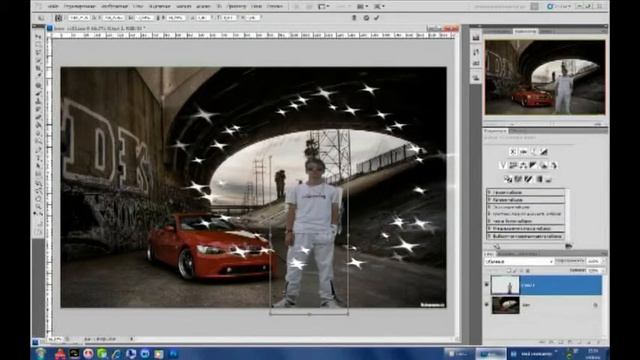Commit the transform with the checkmark icon
The image size is (640, 360).
click(377, 18)
